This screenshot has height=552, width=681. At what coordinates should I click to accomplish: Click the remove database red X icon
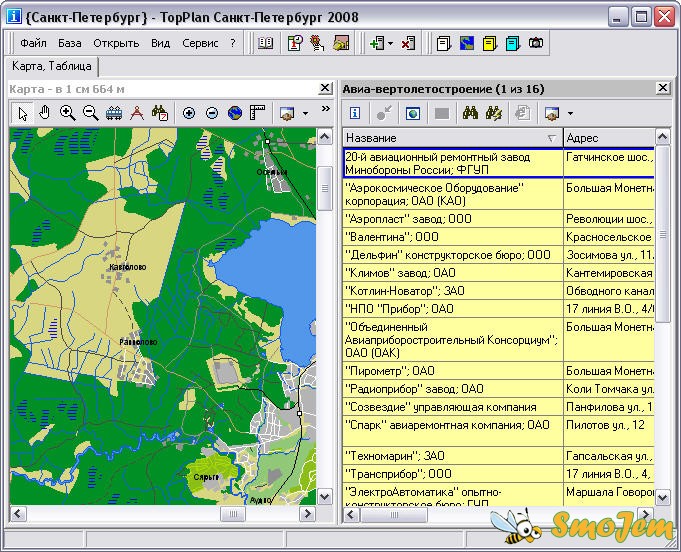click(408, 43)
